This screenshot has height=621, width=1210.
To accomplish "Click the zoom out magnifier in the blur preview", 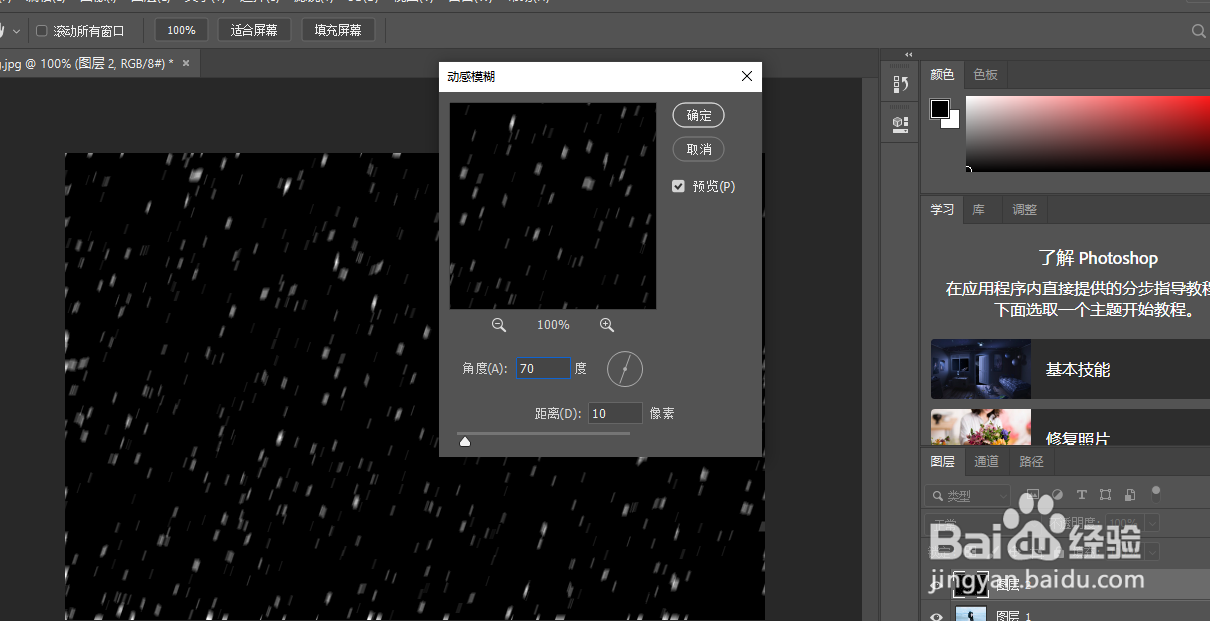I will (x=499, y=325).
